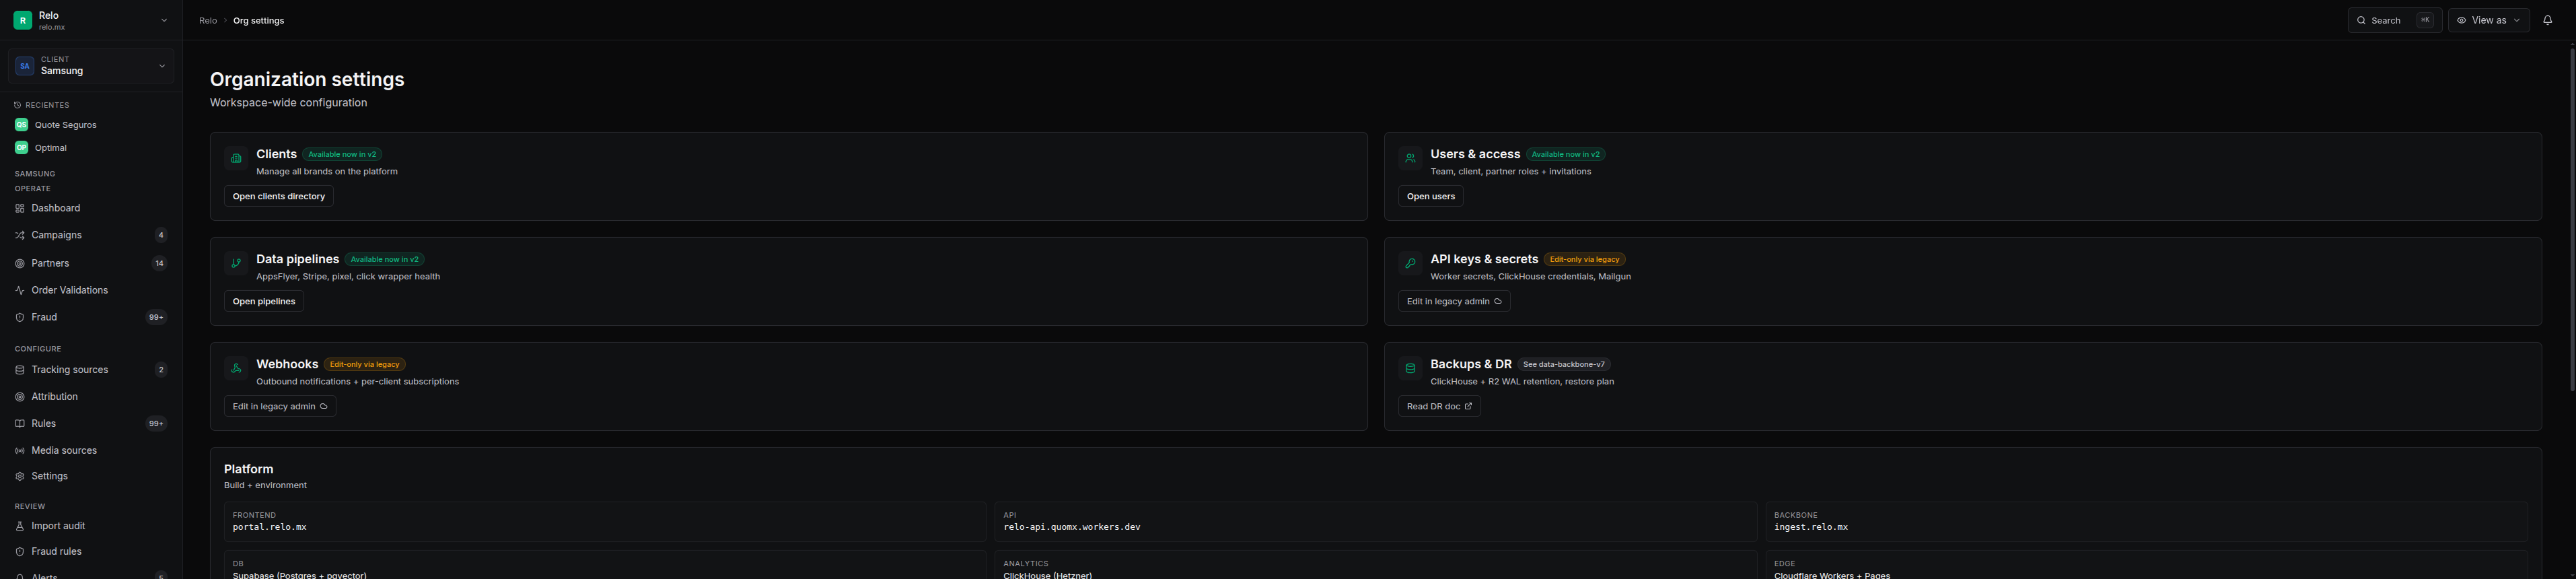Open notifications bell

2548,20
